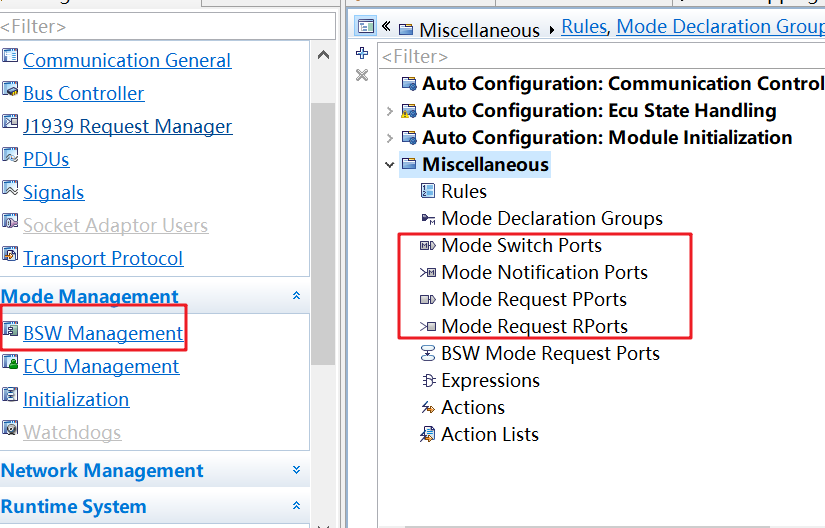Collapse the Mode Management section
The image size is (825, 528).
(296, 296)
